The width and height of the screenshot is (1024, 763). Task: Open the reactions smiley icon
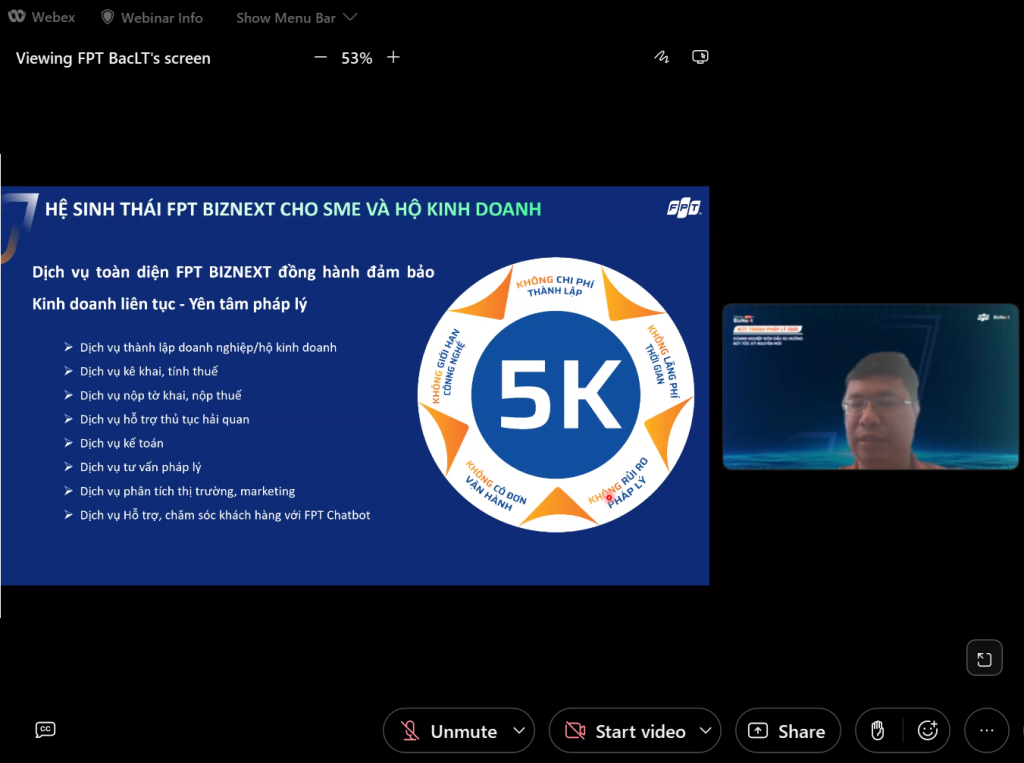click(x=928, y=731)
